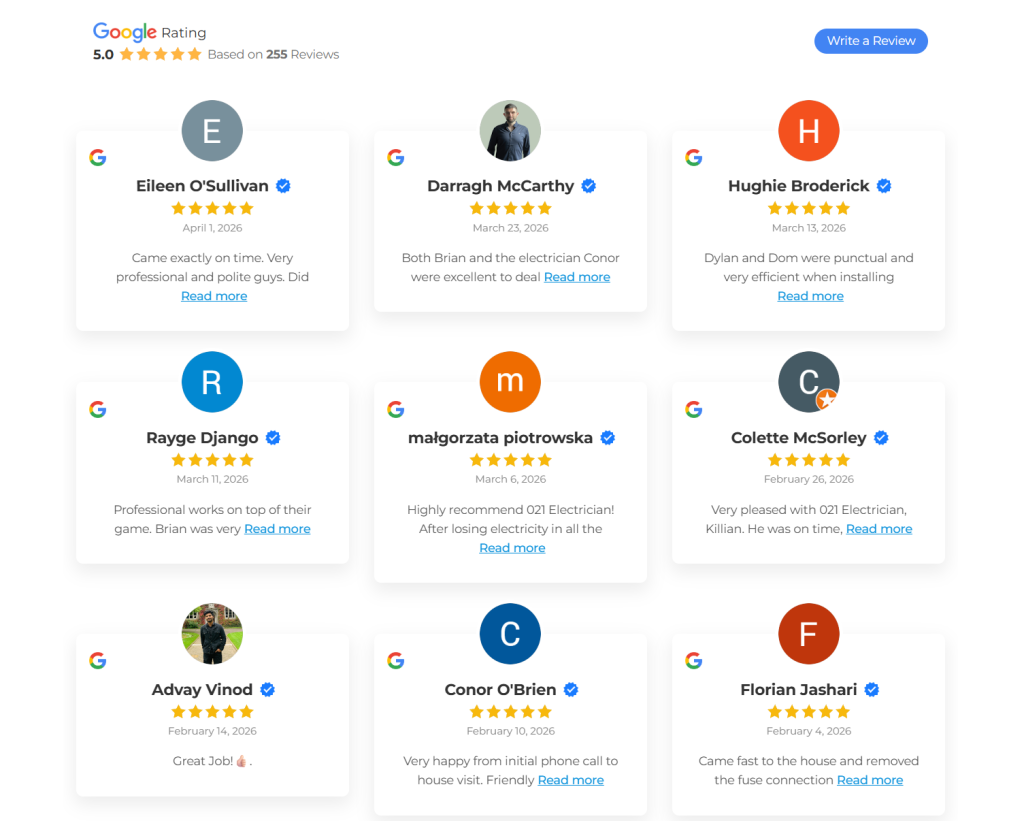Image resolution: width=1024 pixels, height=821 pixels.
Task: Click Advay Vinod's profile photo
Action: pos(212,634)
